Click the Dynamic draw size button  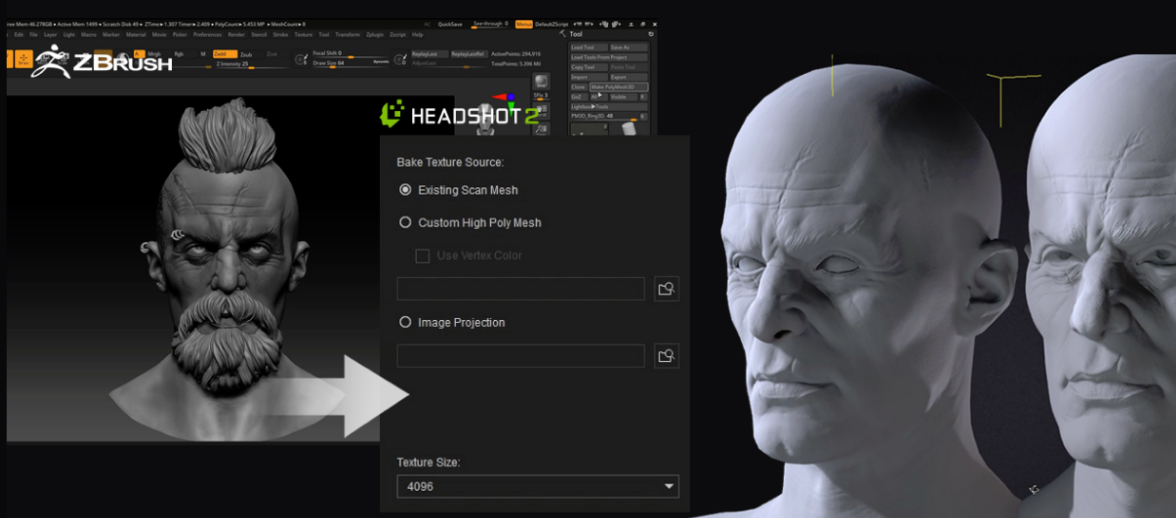[x=381, y=61]
